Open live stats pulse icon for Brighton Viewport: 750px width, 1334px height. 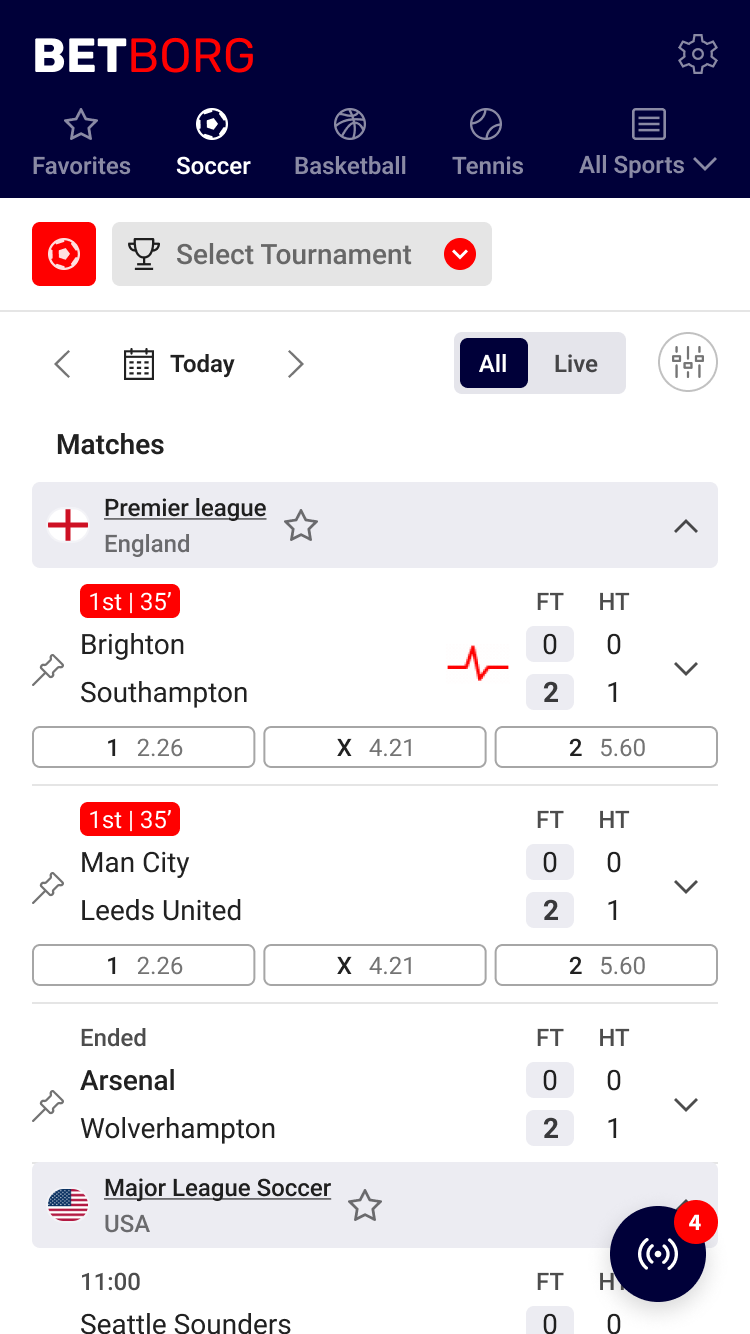[x=478, y=664]
